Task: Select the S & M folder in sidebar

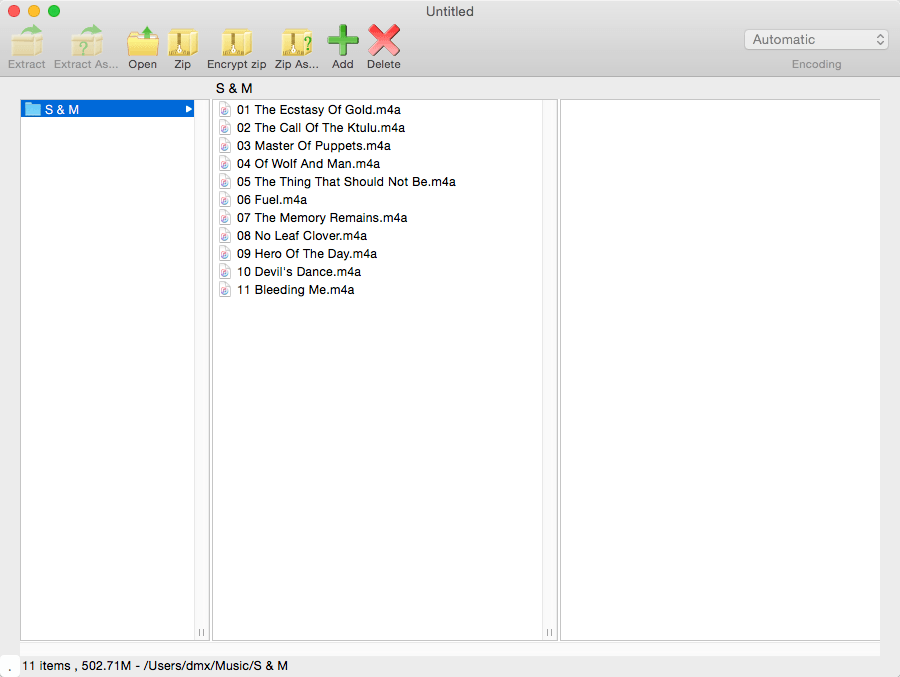Action: [107, 109]
